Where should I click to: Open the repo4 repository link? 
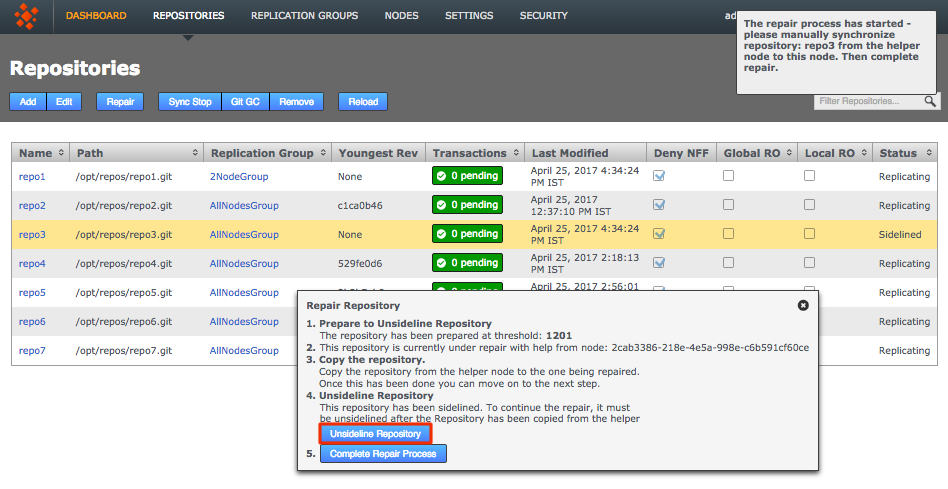pos(32,264)
